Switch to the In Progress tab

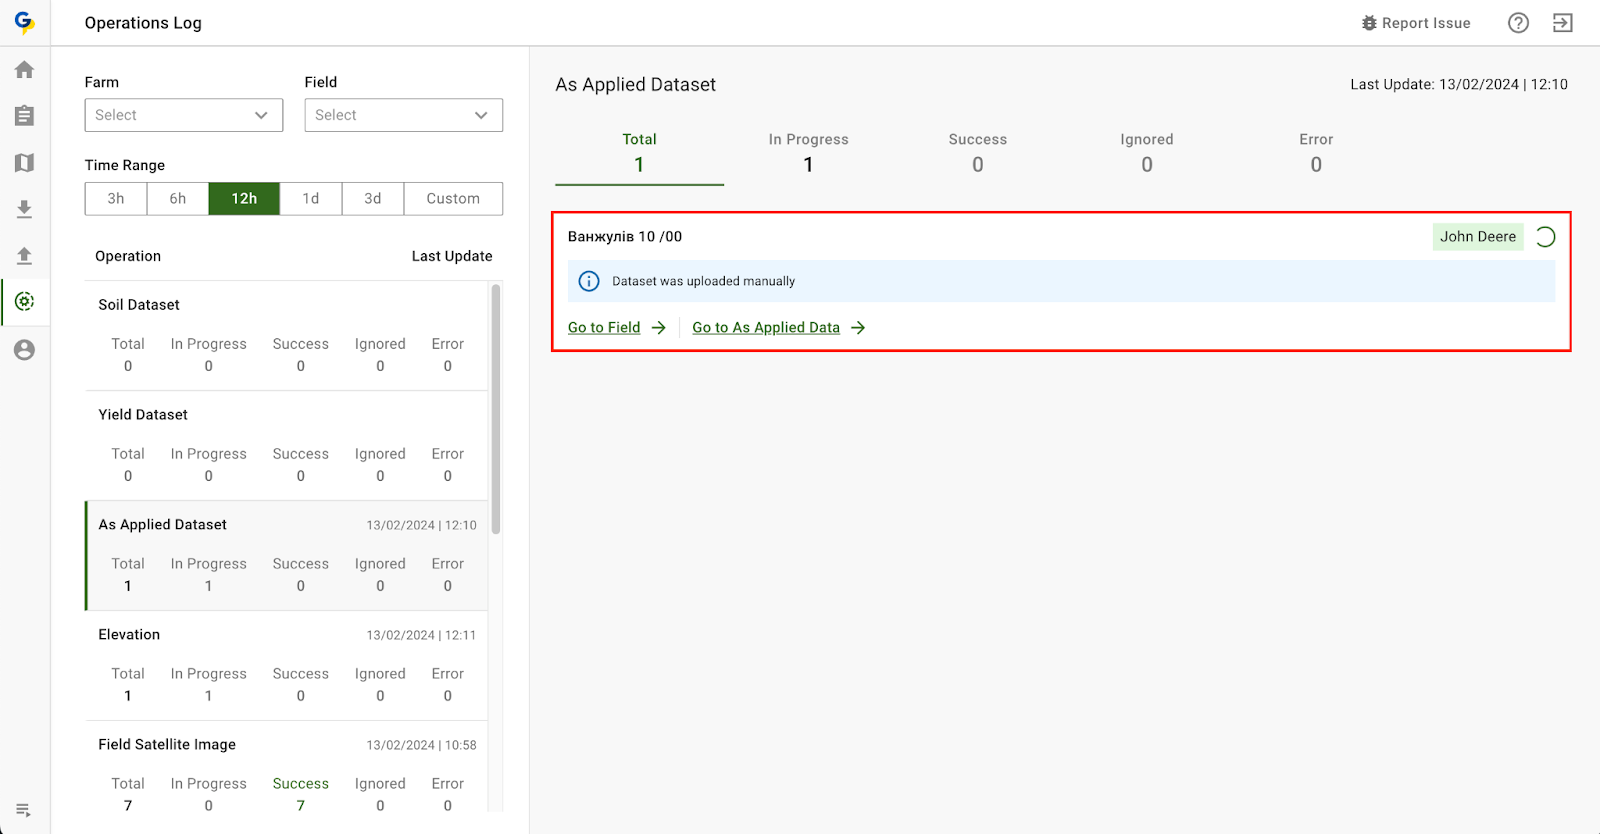808,153
